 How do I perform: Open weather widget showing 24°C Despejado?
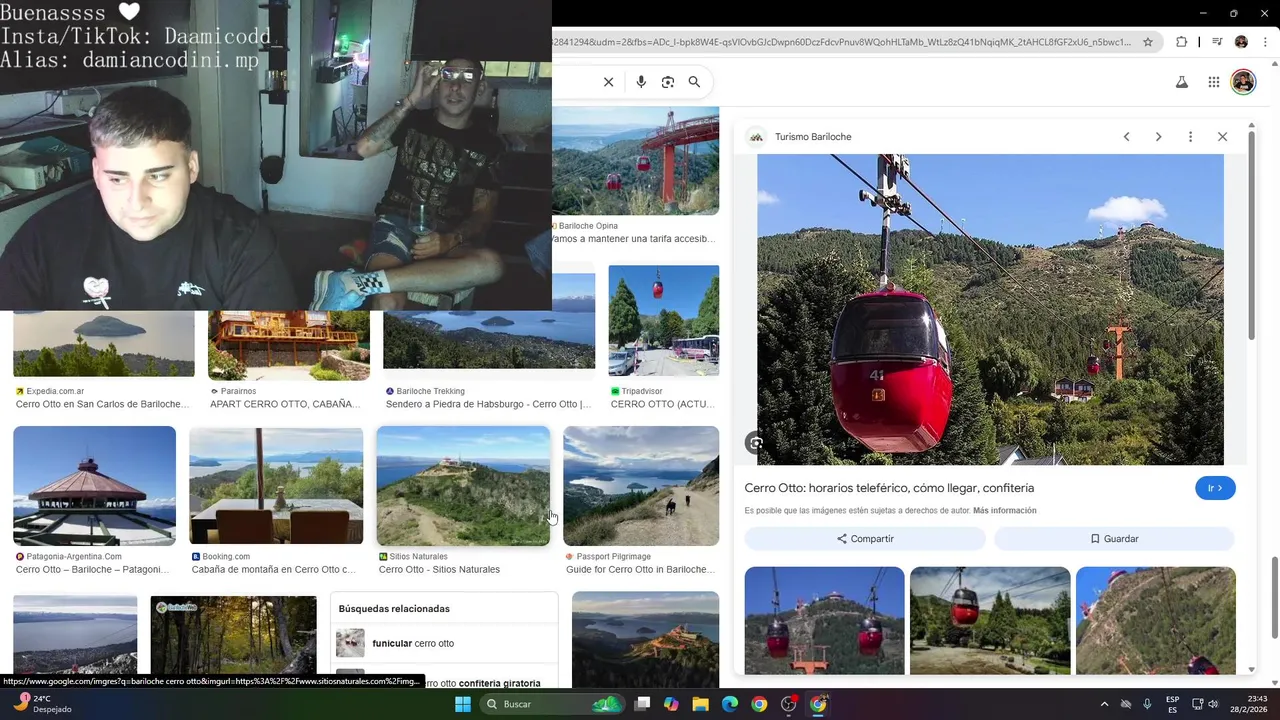42,704
